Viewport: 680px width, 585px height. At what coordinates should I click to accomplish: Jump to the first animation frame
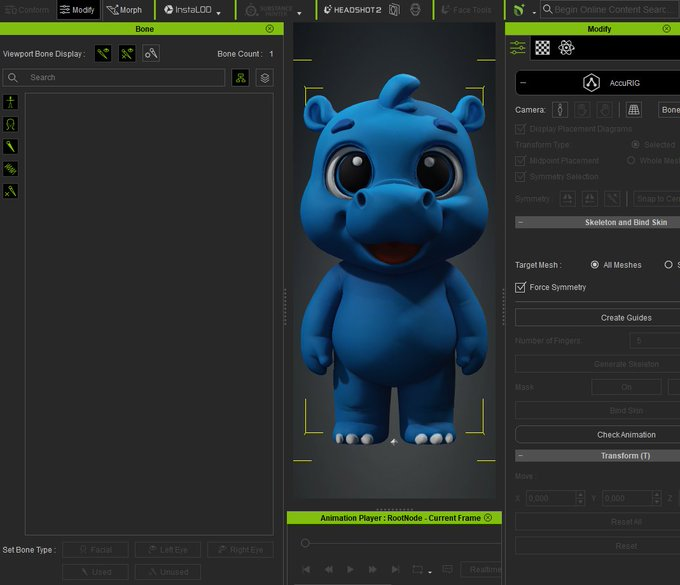tap(306, 569)
